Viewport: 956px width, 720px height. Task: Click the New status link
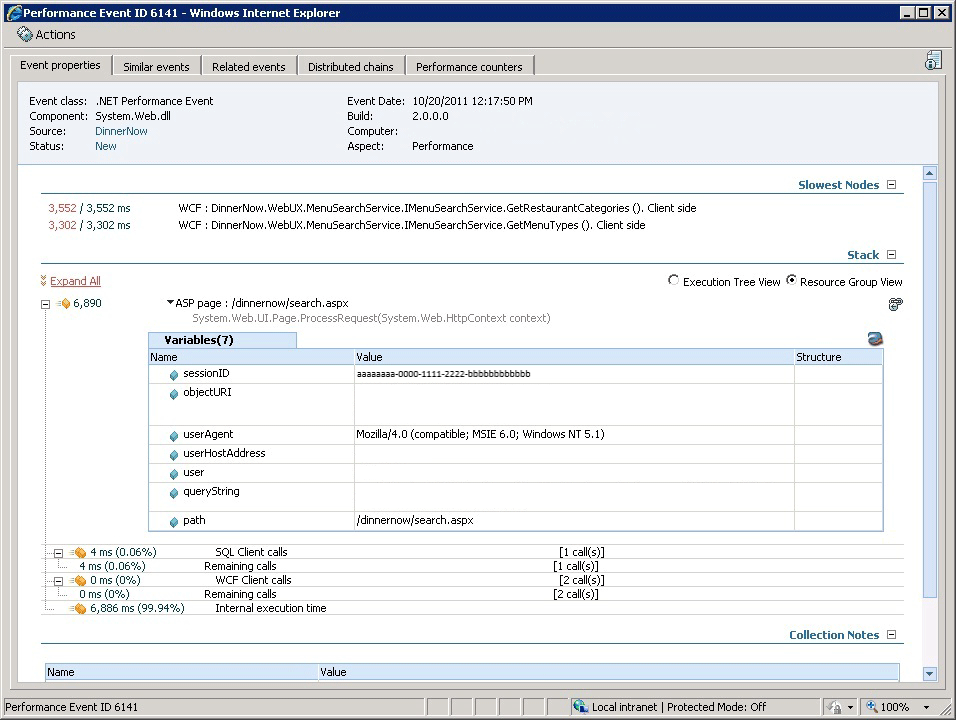point(105,146)
